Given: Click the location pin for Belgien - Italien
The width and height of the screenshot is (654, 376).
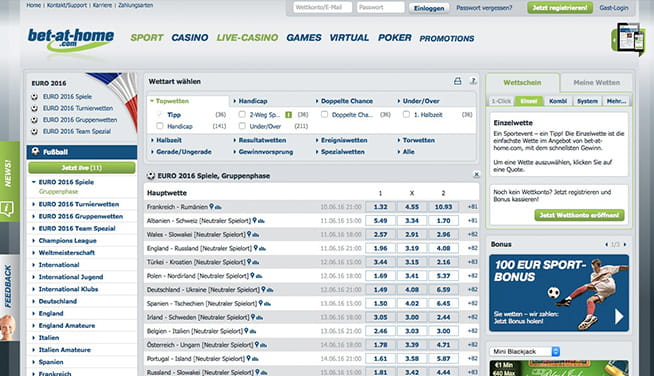Looking at the screenshot, I should 246,331.
